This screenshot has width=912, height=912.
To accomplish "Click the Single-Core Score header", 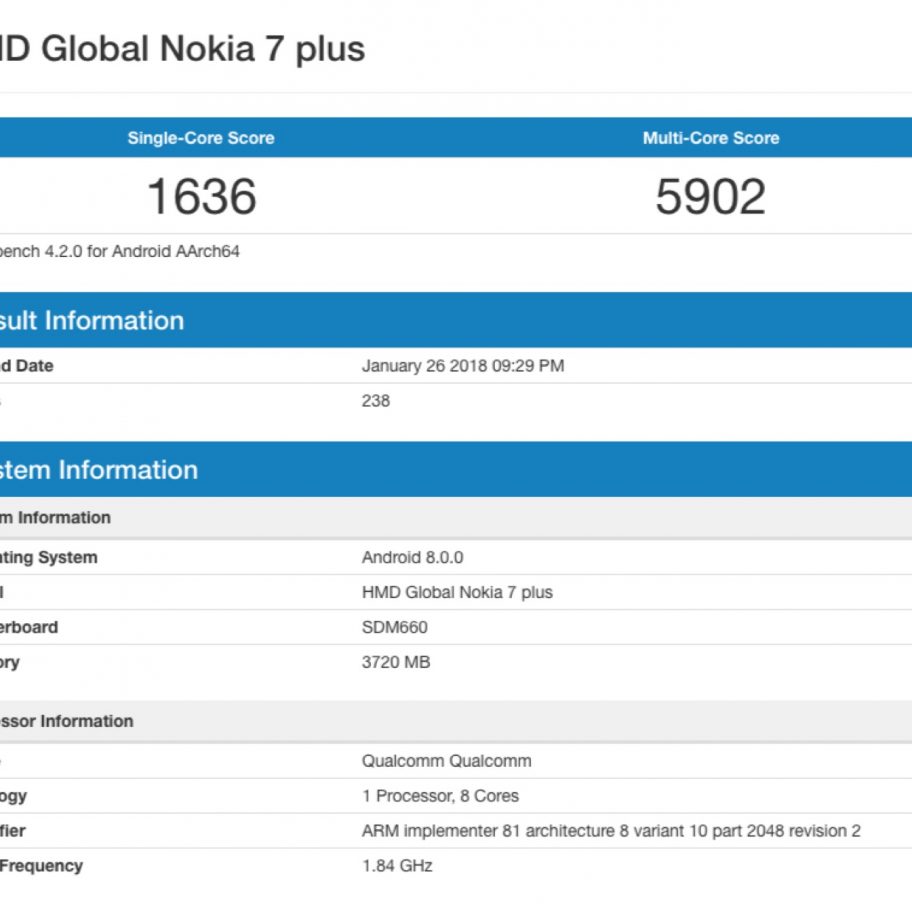I will click(201, 138).
